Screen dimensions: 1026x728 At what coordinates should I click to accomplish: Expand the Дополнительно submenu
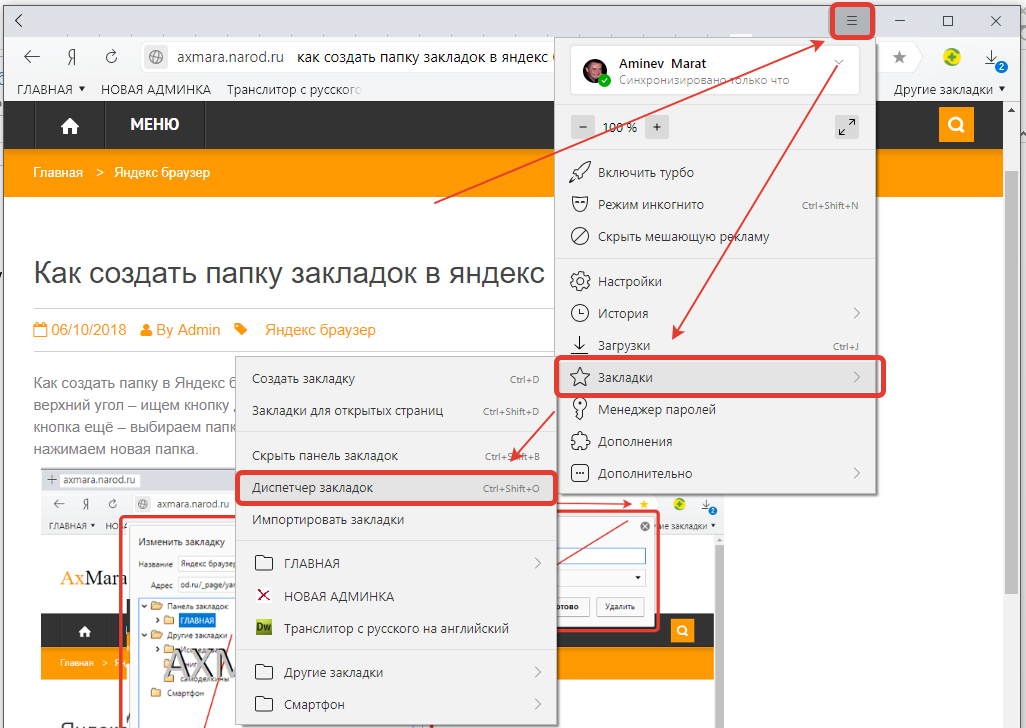tap(715, 474)
